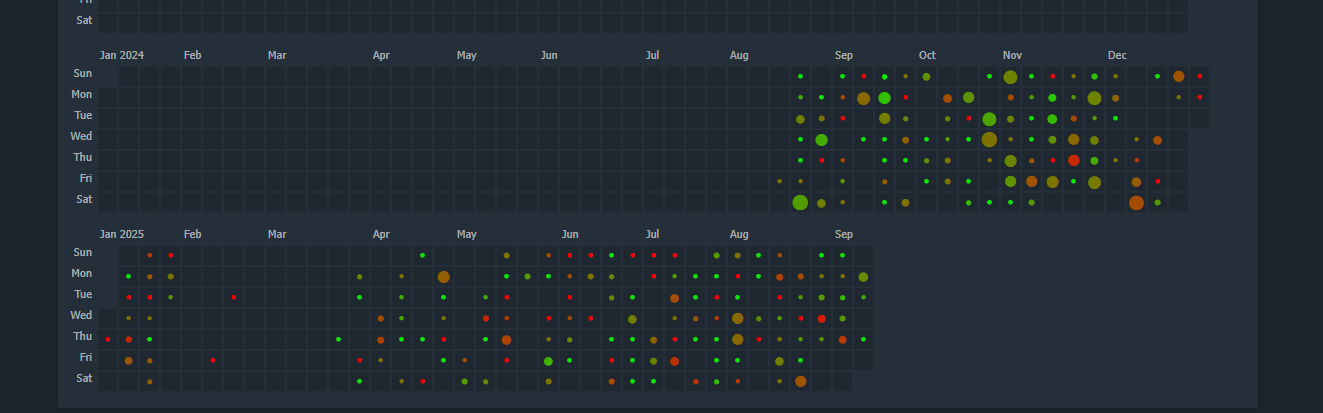Select the large orange Saturday dot in December 2024
This screenshot has width=1323, height=413.
tap(1136, 203)
